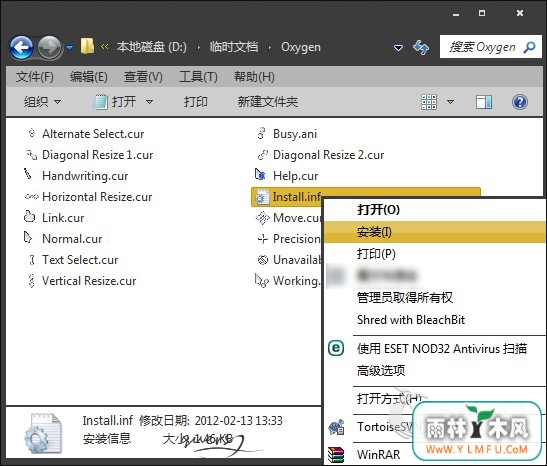Image resolution: width=547 pixels, height=466 pixels.
Task: Open the view options dropdown arrow
Action: click(x=450, y=102)
